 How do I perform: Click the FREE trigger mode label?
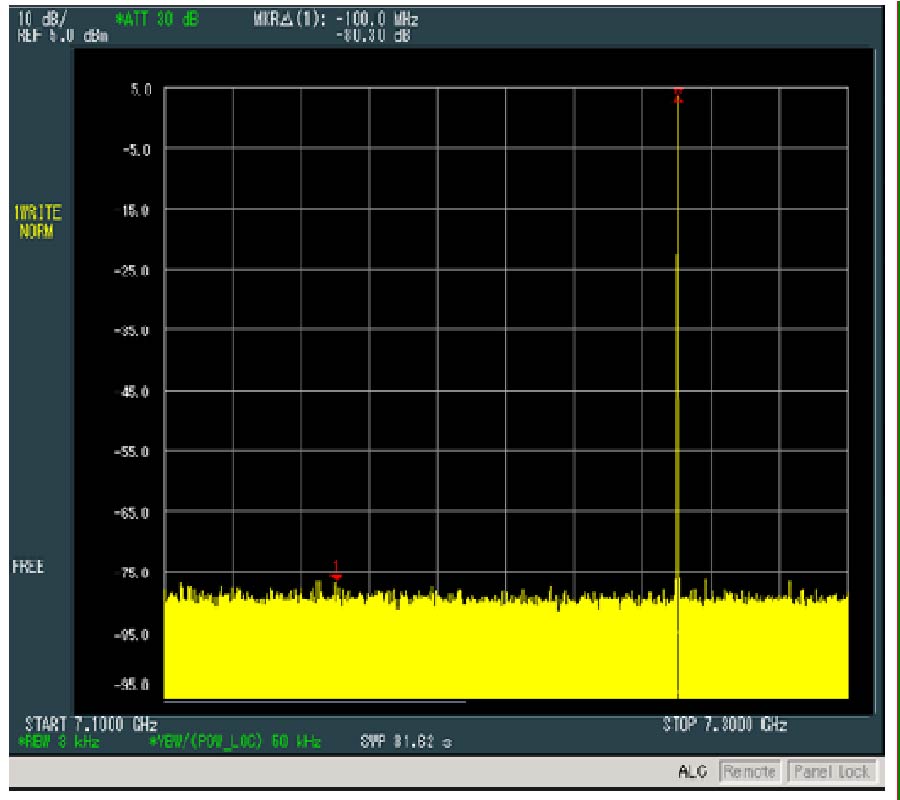(28, 567)
